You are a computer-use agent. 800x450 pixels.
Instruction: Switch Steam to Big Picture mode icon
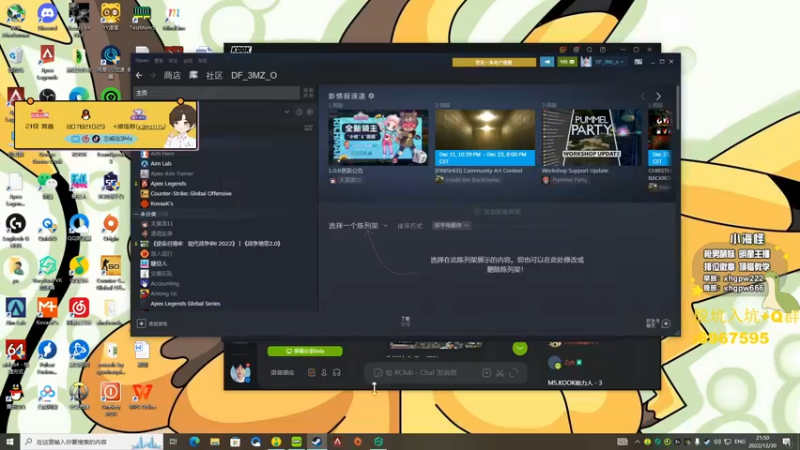click(x=638, y=62)
